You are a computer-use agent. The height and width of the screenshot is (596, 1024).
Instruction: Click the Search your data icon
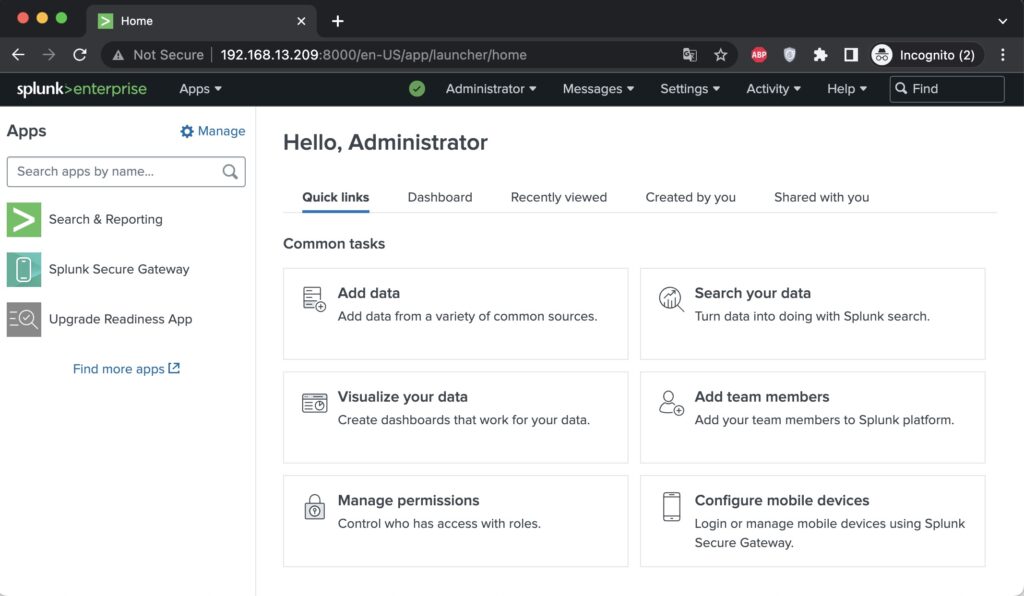click(671, 299)
